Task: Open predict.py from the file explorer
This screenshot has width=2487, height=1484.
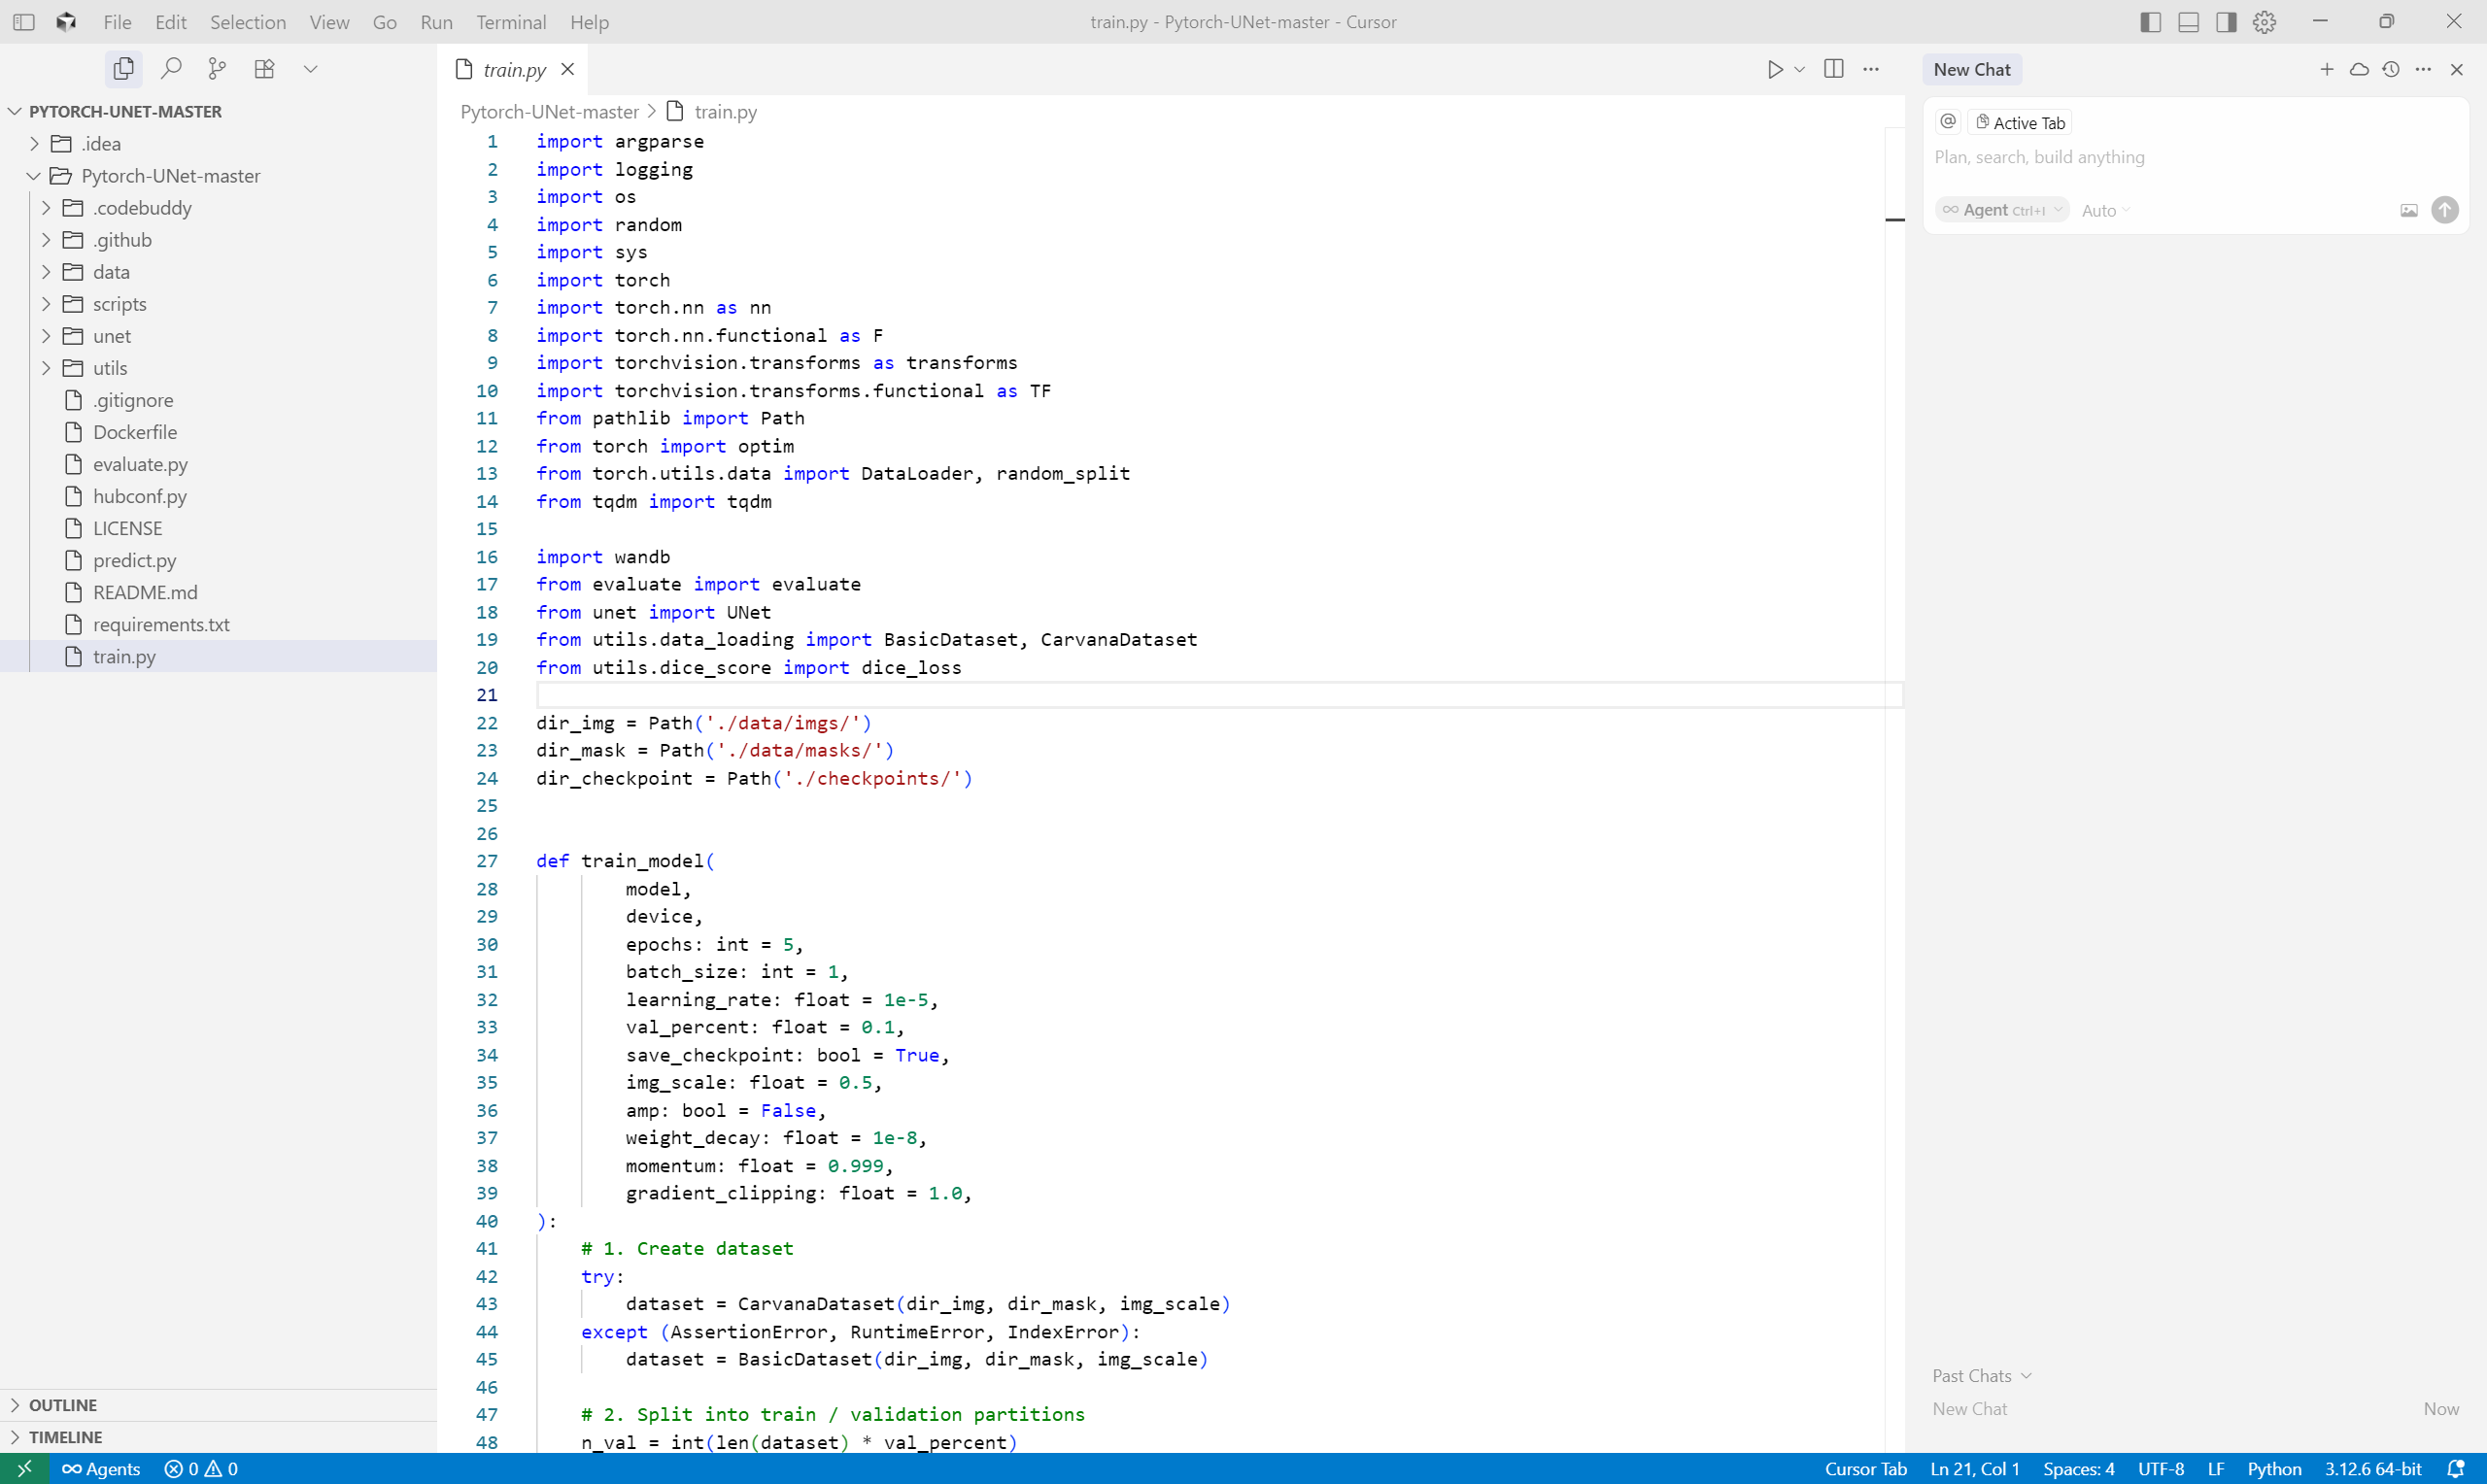Action: coord(134,560)
